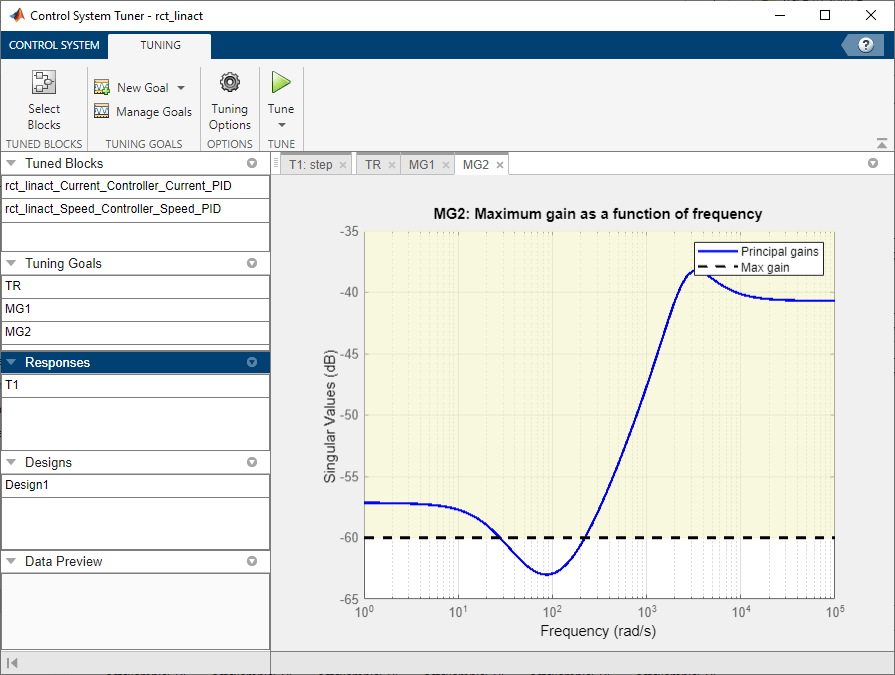
Task: Click the New Goal icon
Action: pyautogui.click(x=102, y=88)
